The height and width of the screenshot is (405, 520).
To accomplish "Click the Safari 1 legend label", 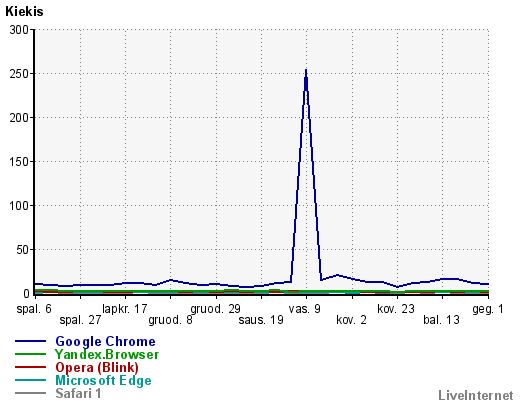I will pyautogui.click(x=78, y=393).
